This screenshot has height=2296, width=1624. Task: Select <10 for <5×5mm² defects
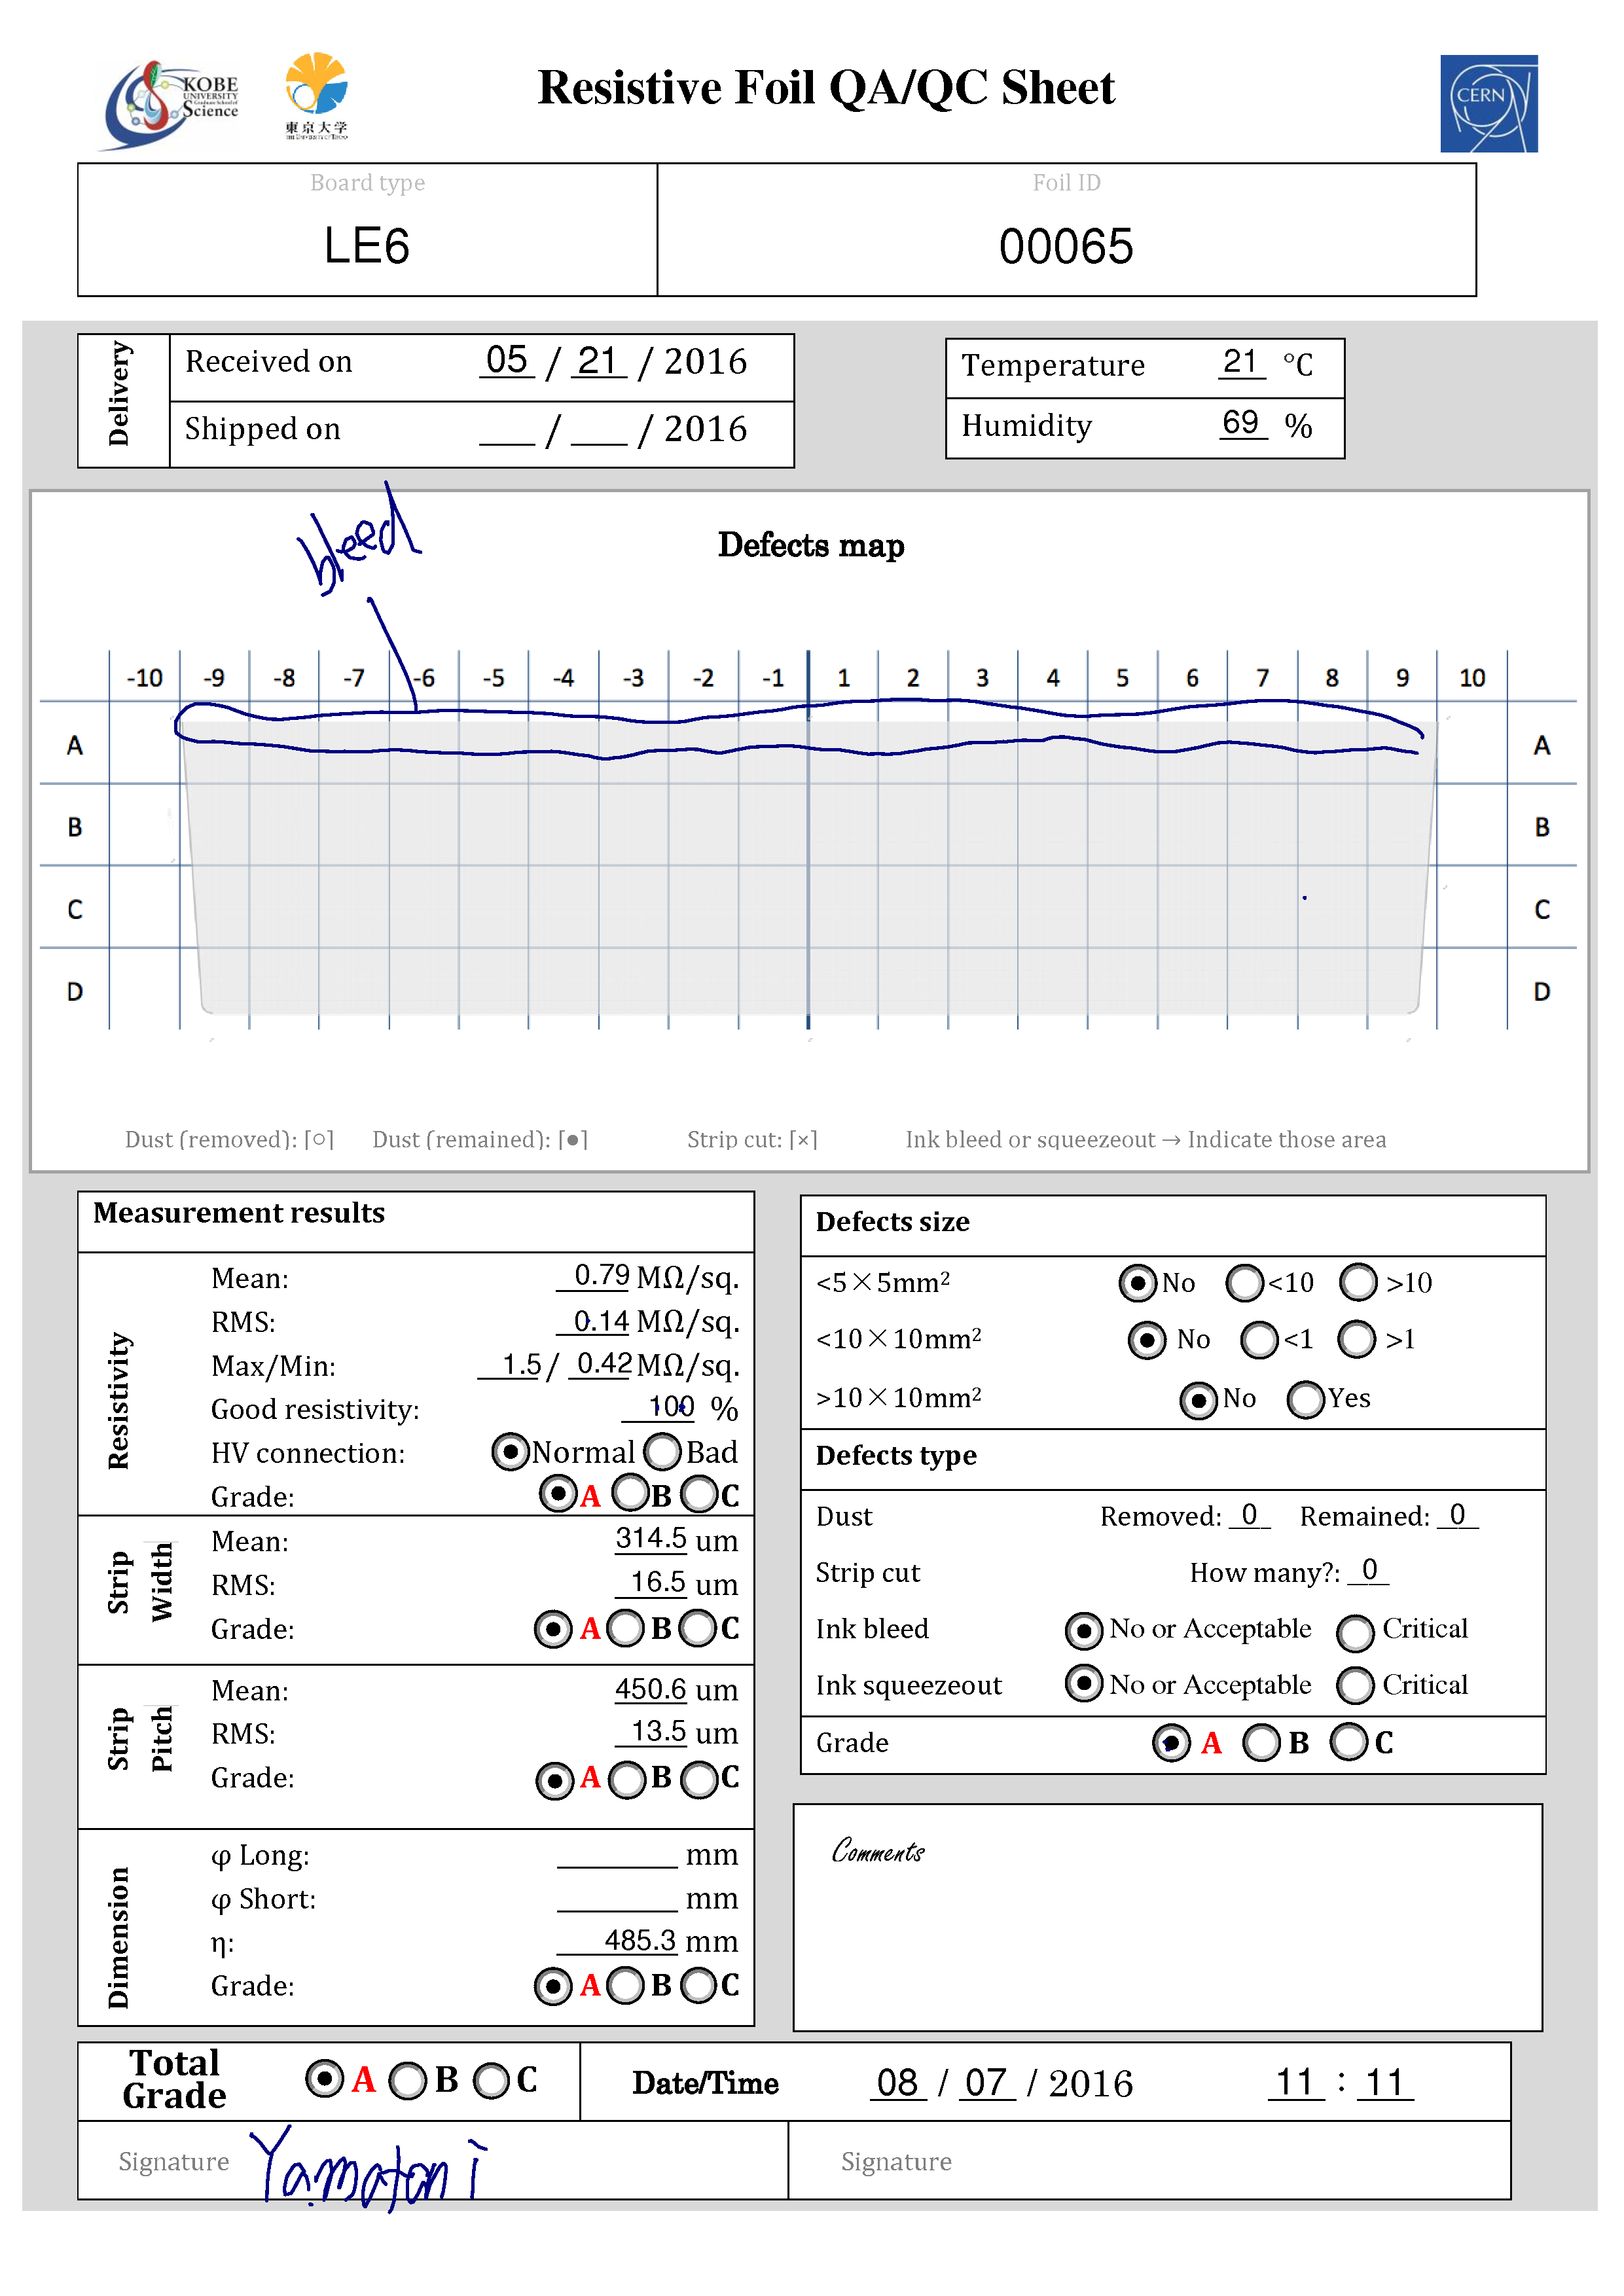pyautogui.click(x=1245, y=1282)
